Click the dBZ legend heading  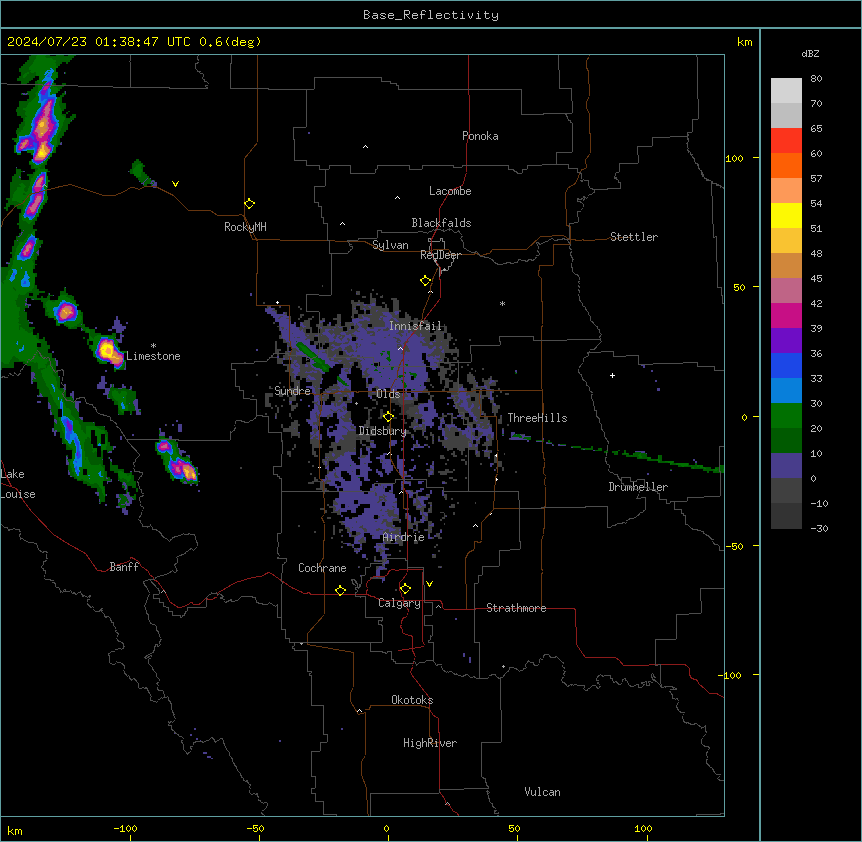pos(810,53)
